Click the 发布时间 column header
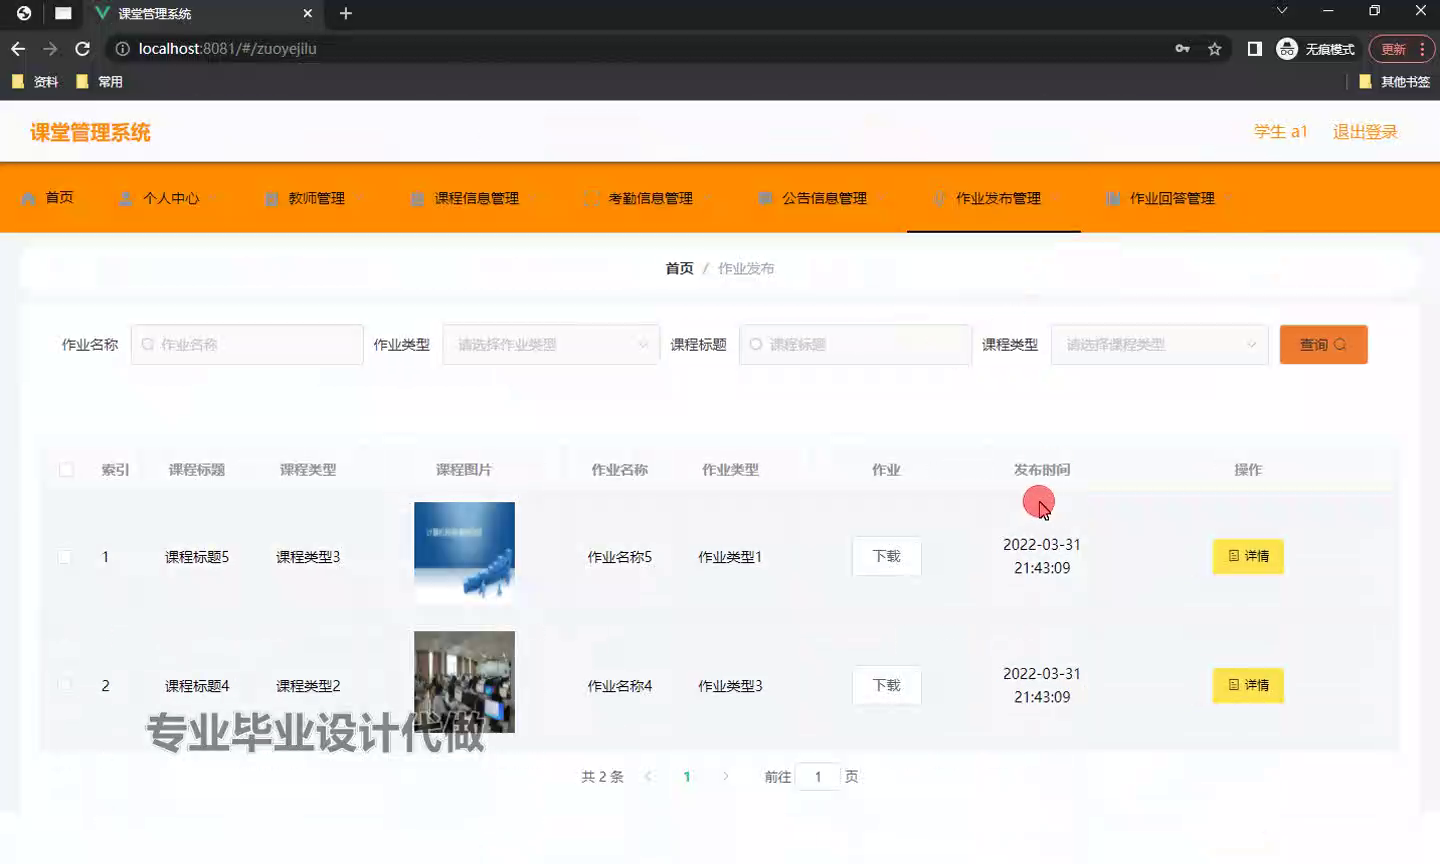1440x864 pixels. coord(1042,469)
